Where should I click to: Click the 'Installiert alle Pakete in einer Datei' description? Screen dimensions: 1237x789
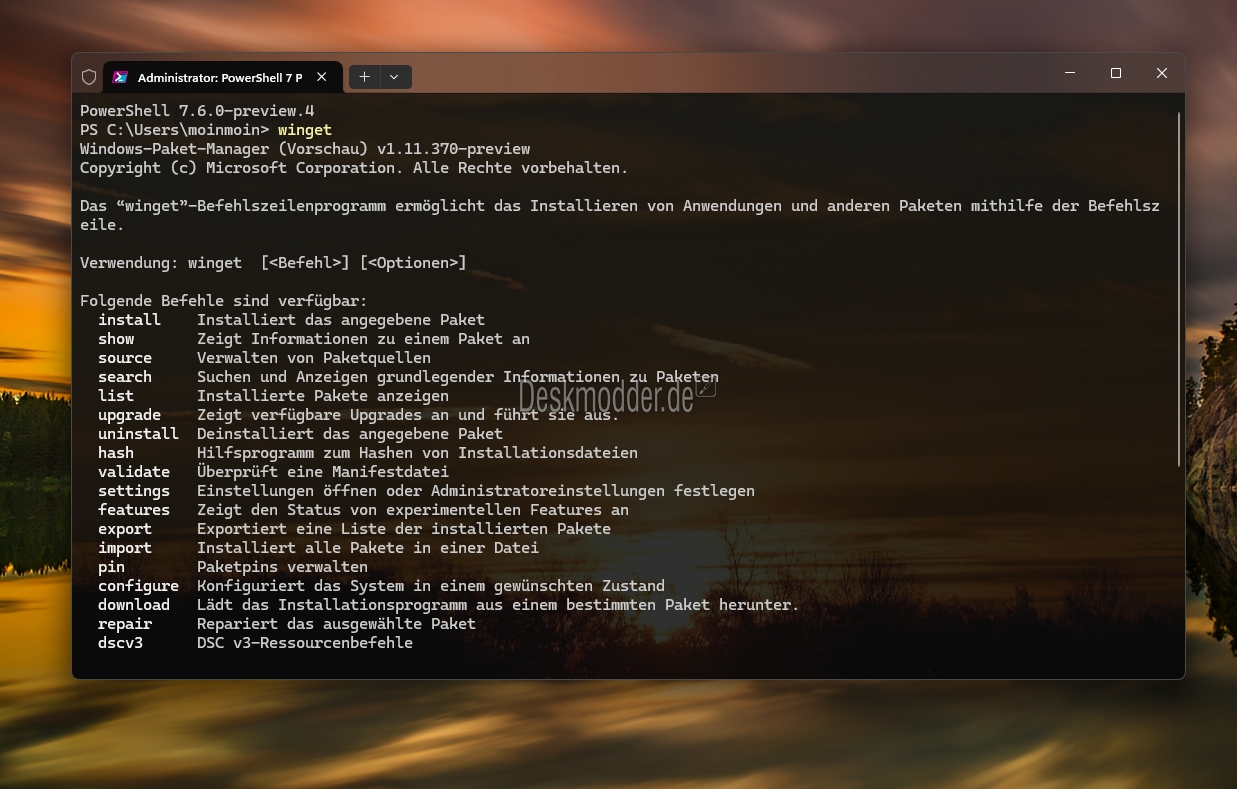tap(368, 548)
